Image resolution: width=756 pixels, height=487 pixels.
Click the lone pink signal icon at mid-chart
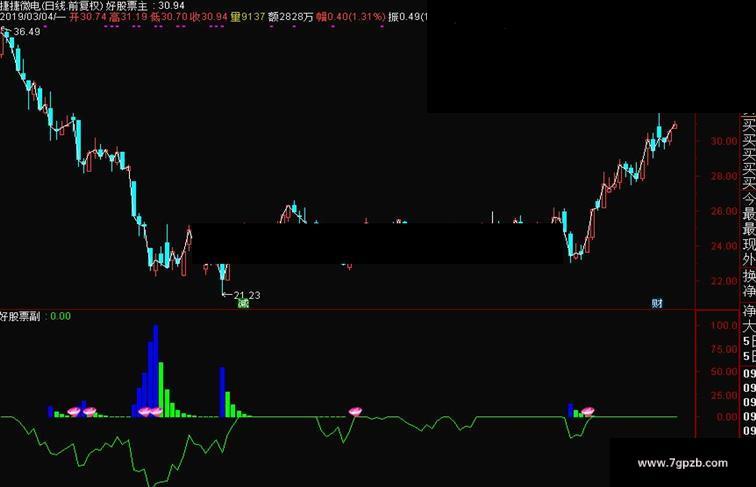(x=355, y=411)
